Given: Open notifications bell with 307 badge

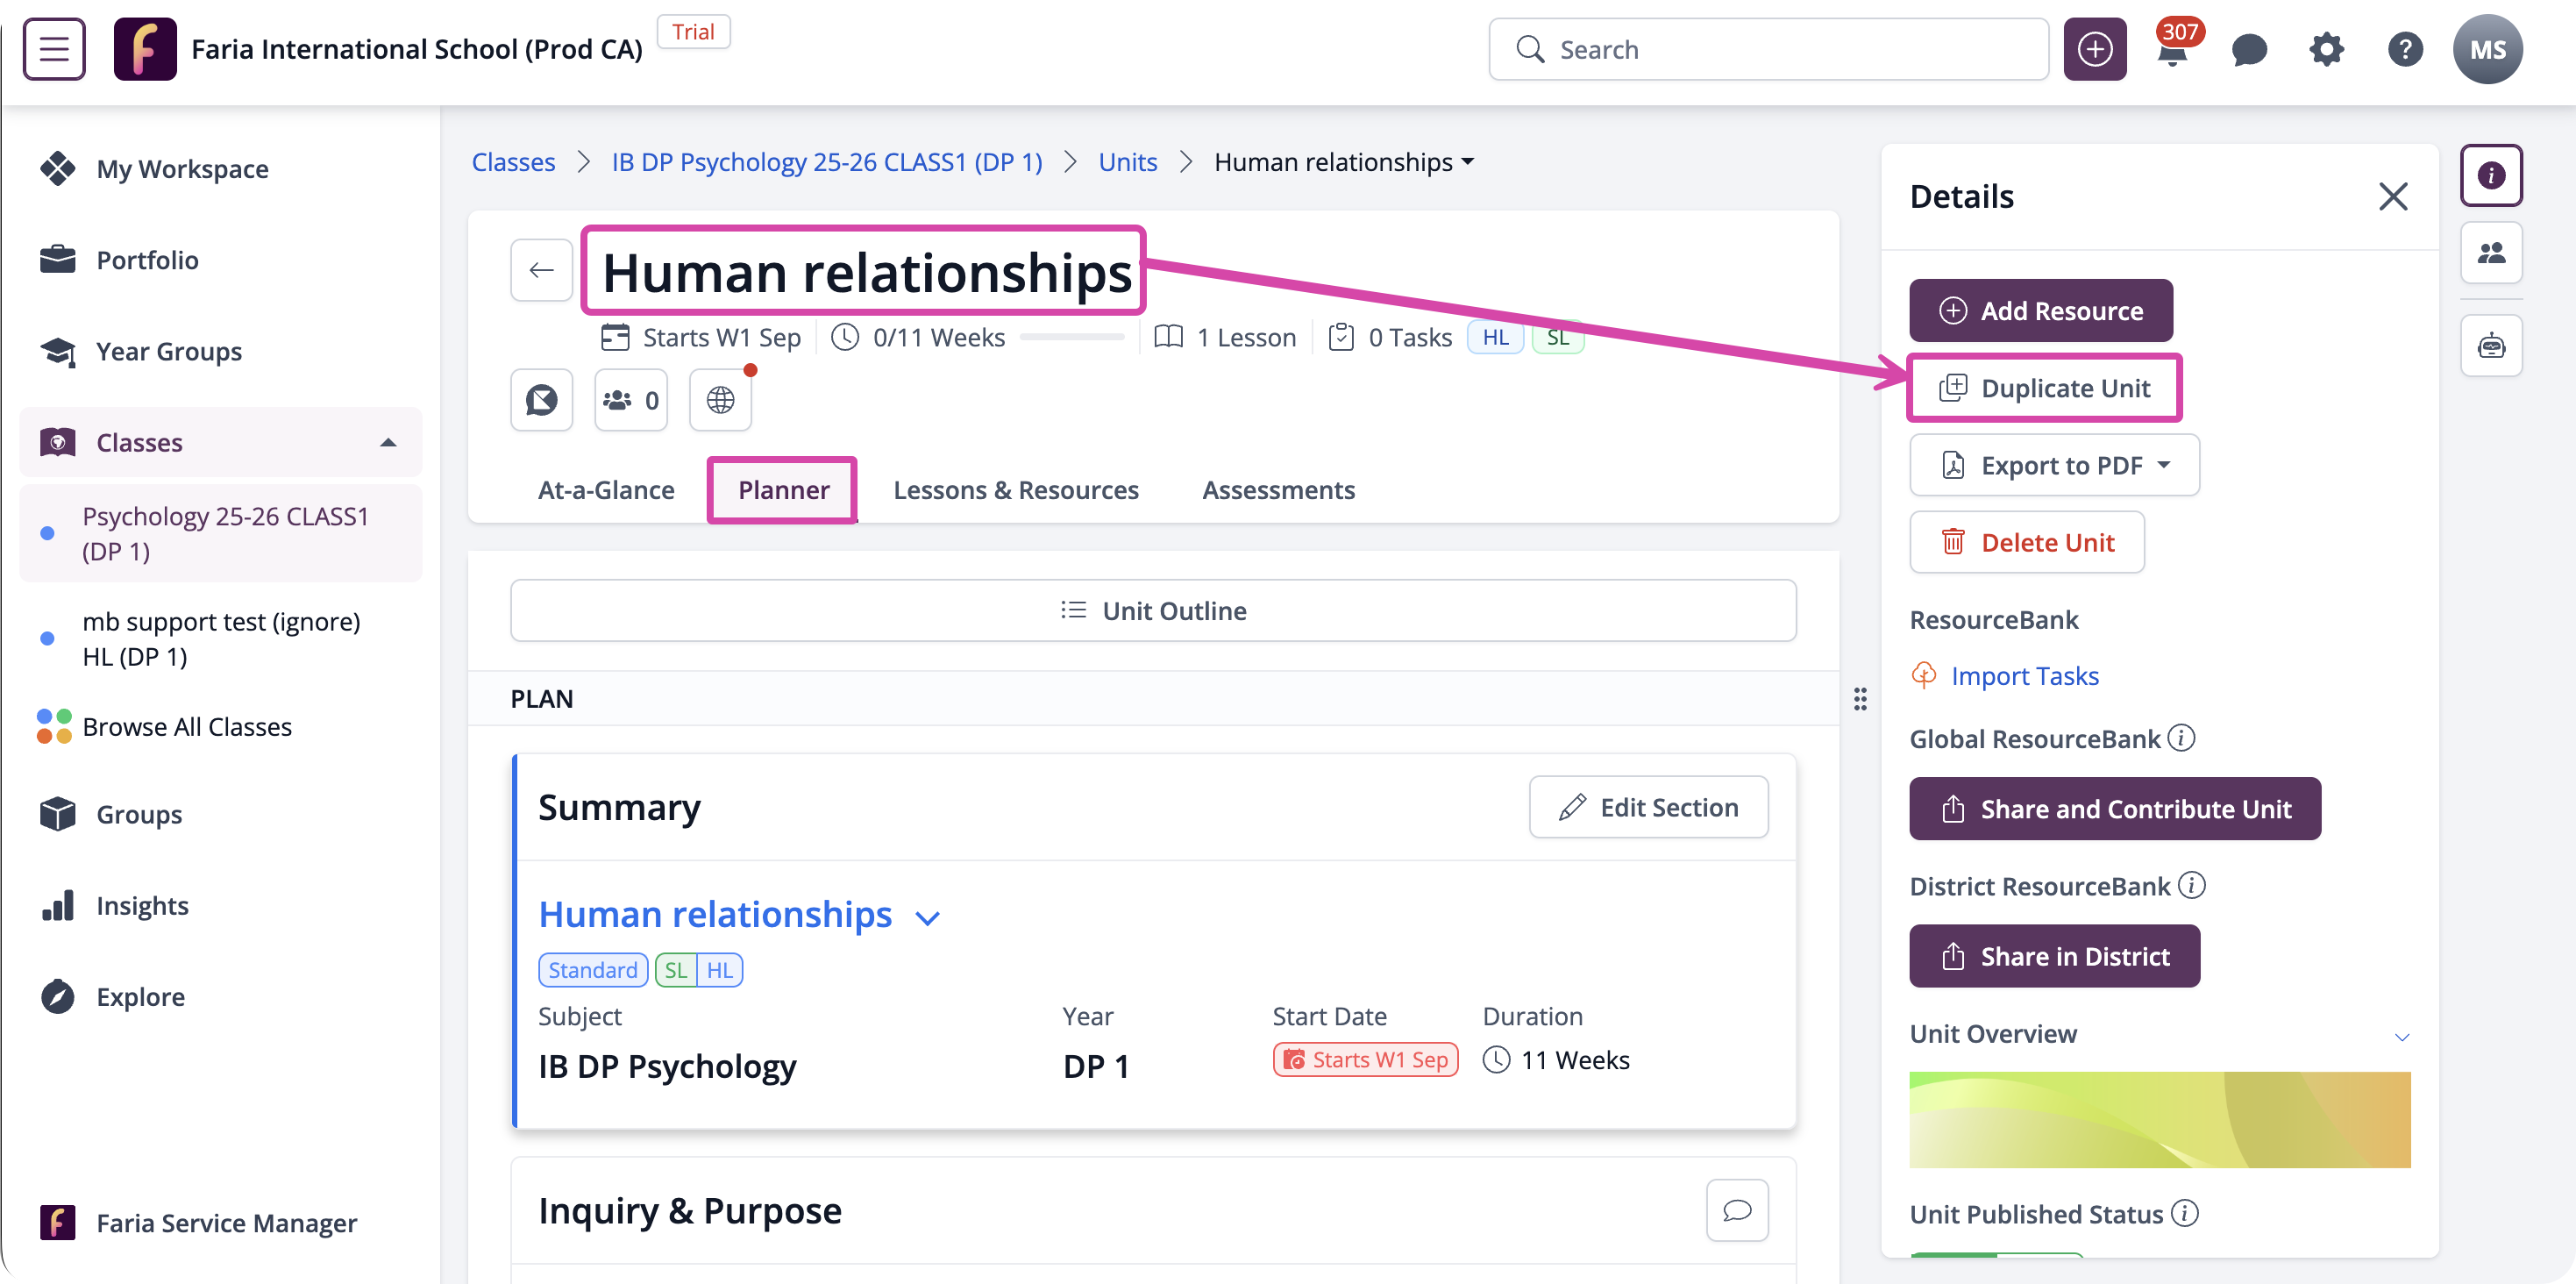Looking at the screenshot, I should 2172,49.
